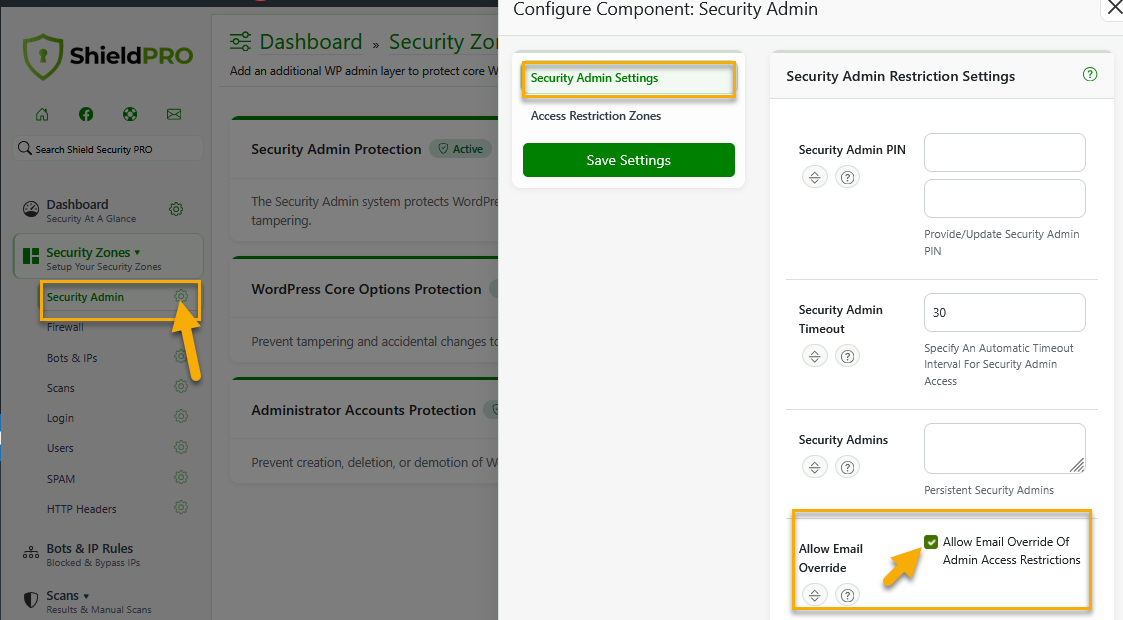Open help icon for Security Admin PIN
The width and height of the screenshot is (1123, 620).
(847, 178)
